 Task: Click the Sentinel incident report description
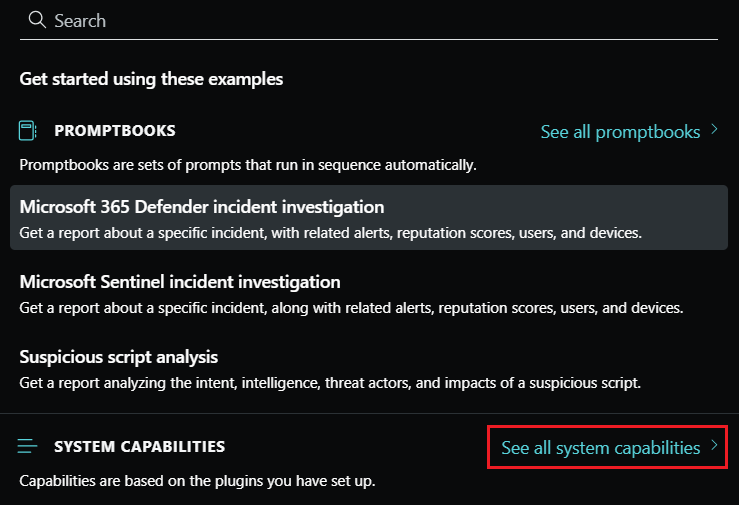pos(350,308)
